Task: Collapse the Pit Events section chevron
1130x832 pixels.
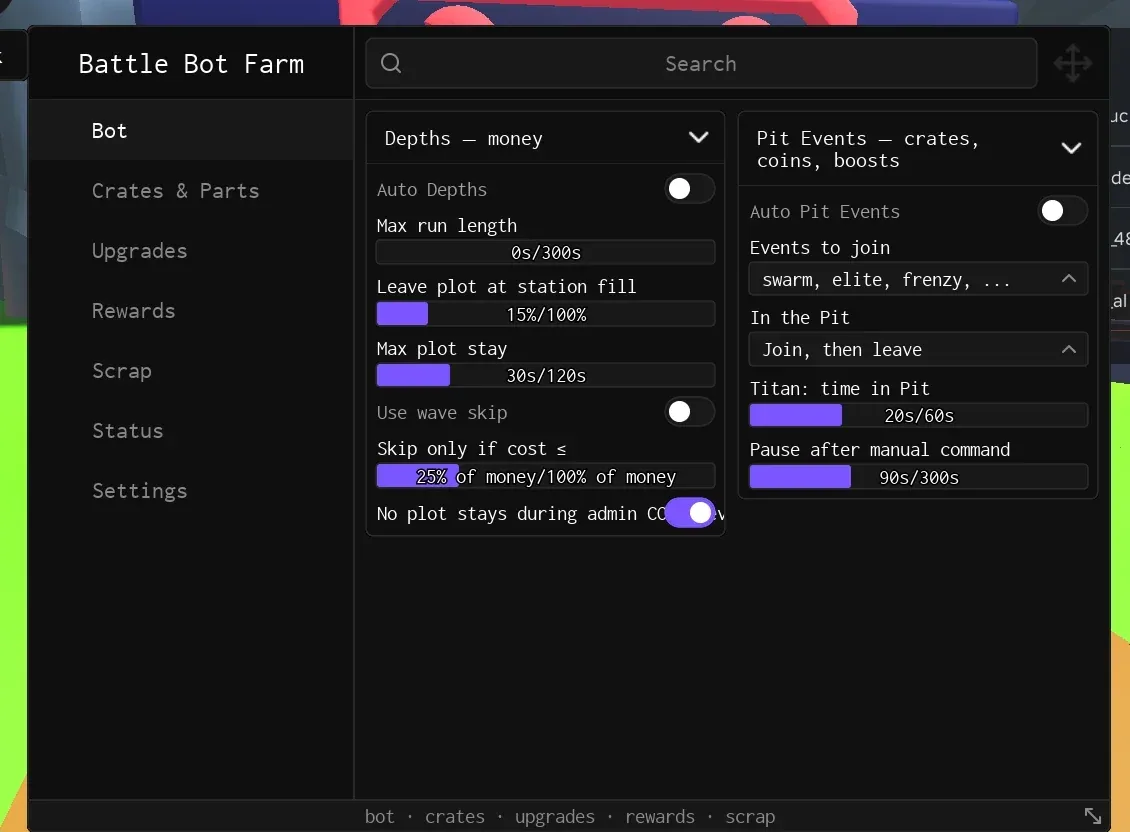Action: (1071, 149)
